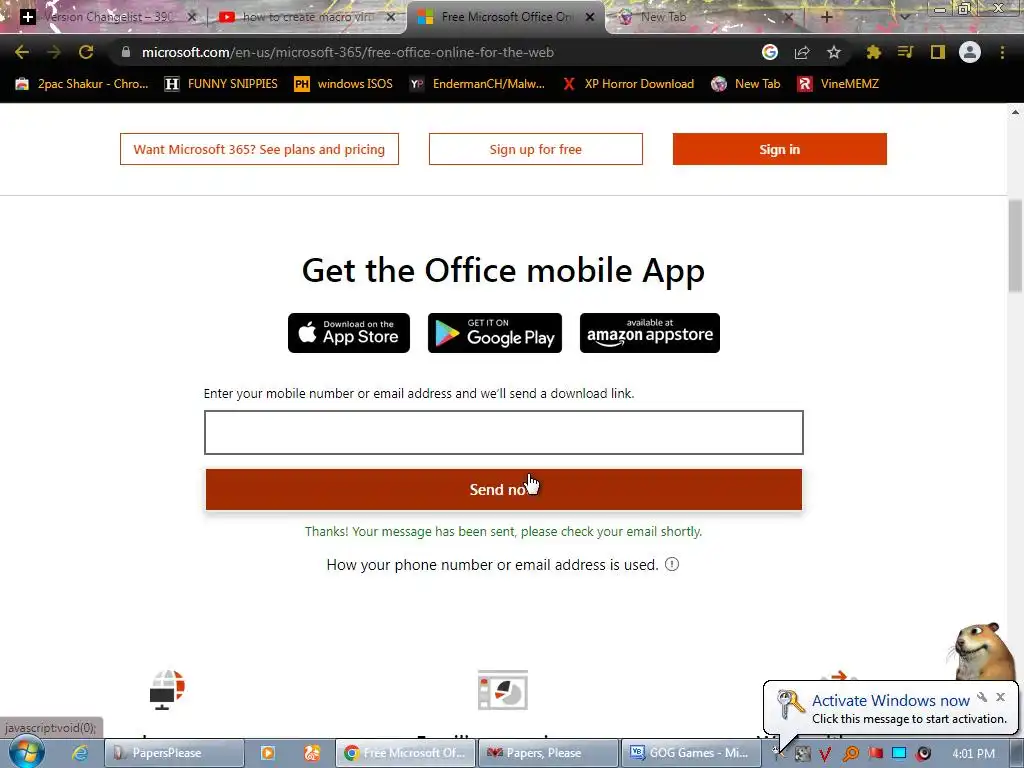Launch Internet Explorer from the taskbar

(80, 753)
